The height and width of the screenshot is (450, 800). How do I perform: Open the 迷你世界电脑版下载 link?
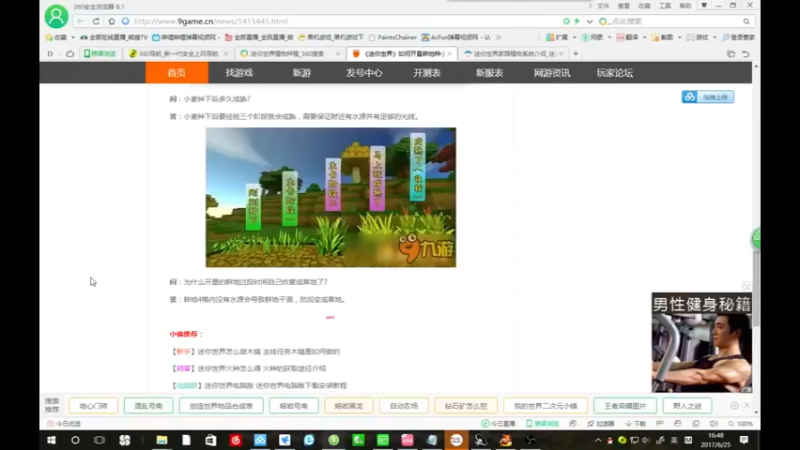coord(276,386)
